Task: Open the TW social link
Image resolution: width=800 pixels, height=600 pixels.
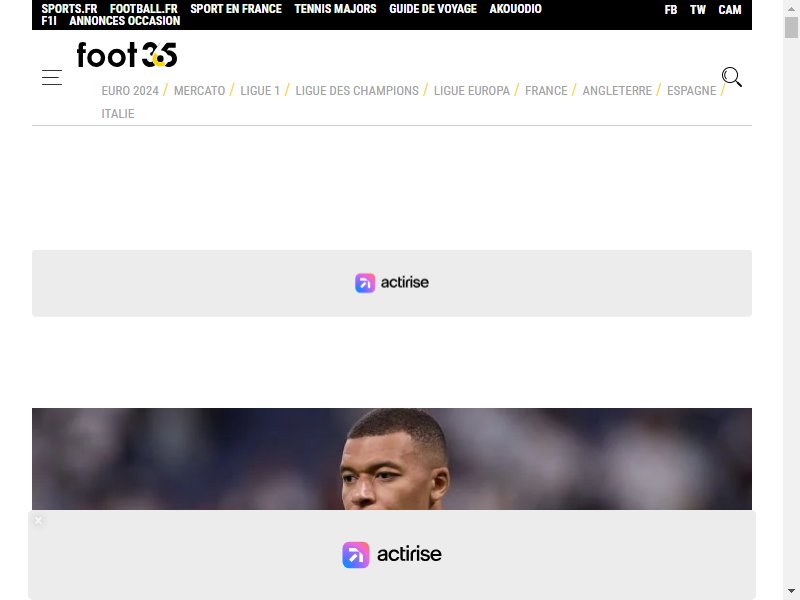Action: coord(697,10)
